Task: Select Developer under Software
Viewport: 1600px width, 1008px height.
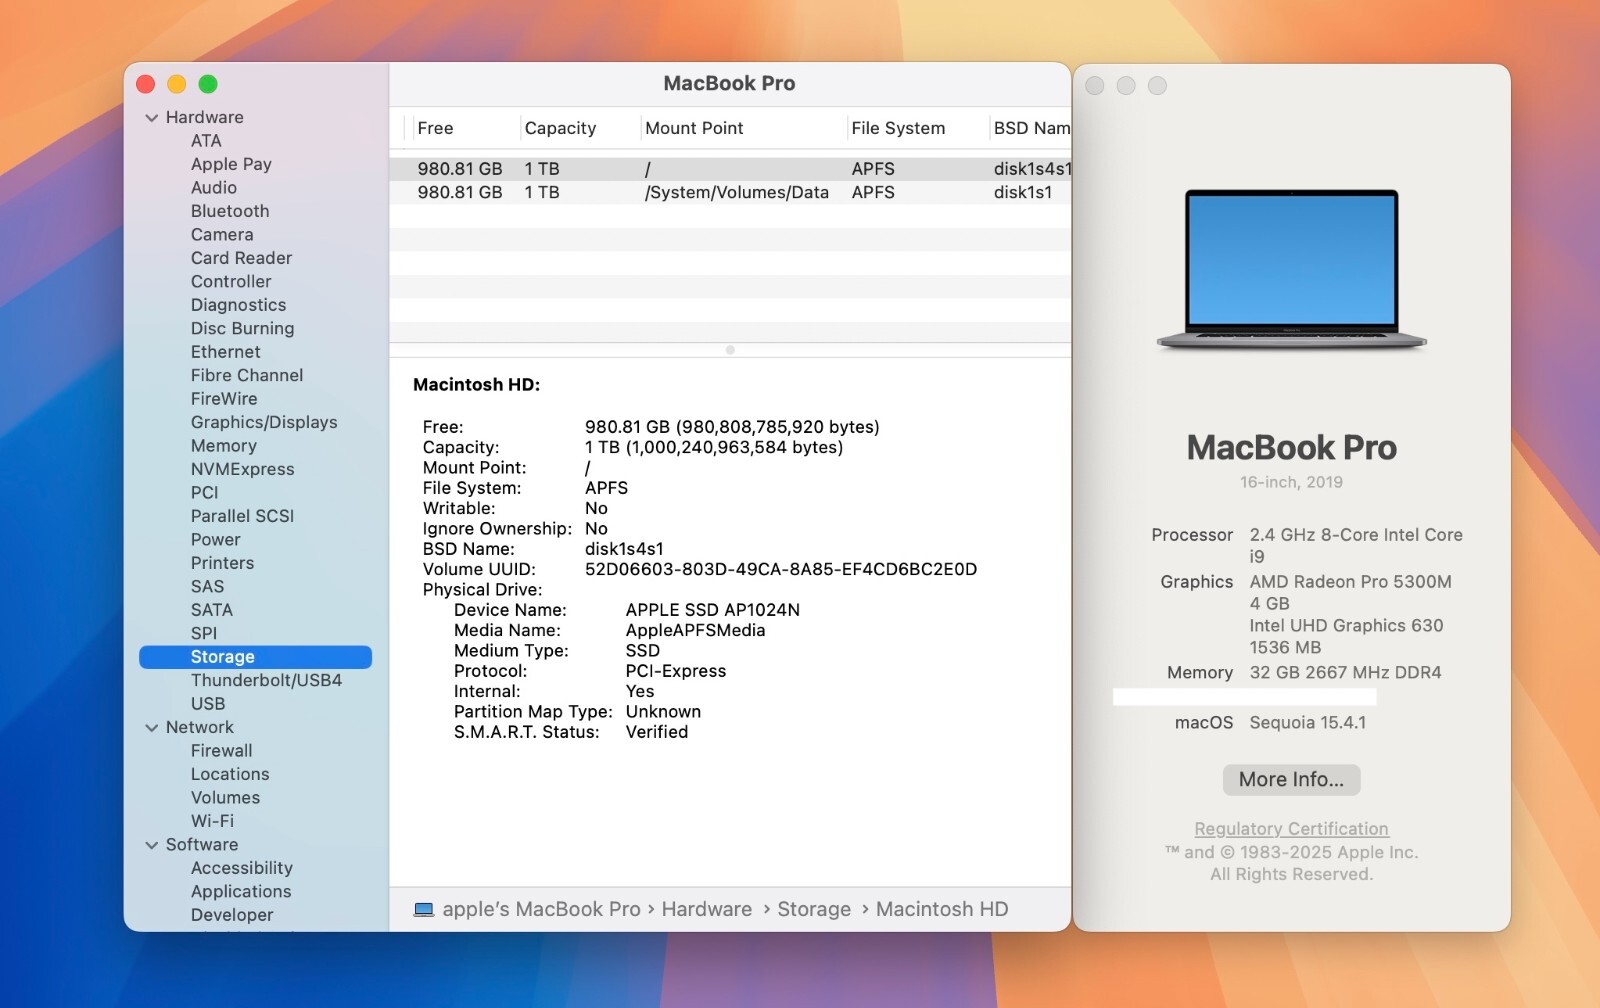Action: pyautogui.click(x=232, y=915)
